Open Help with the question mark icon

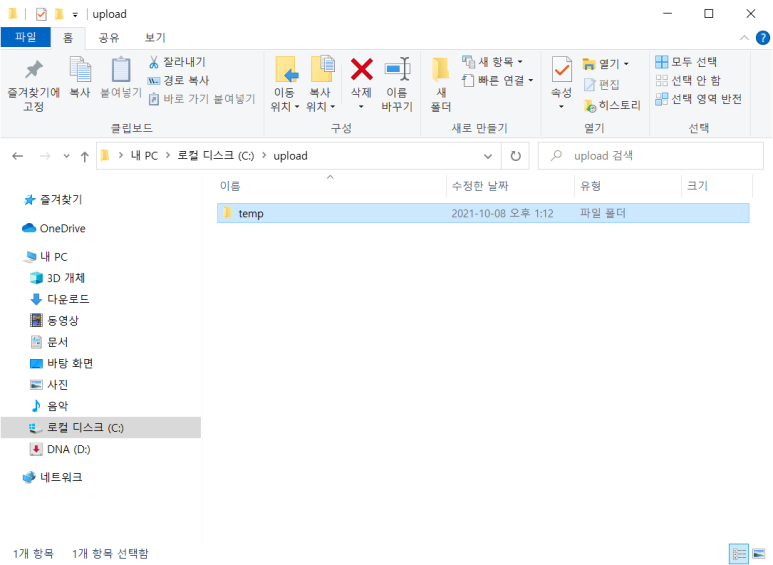762,37
